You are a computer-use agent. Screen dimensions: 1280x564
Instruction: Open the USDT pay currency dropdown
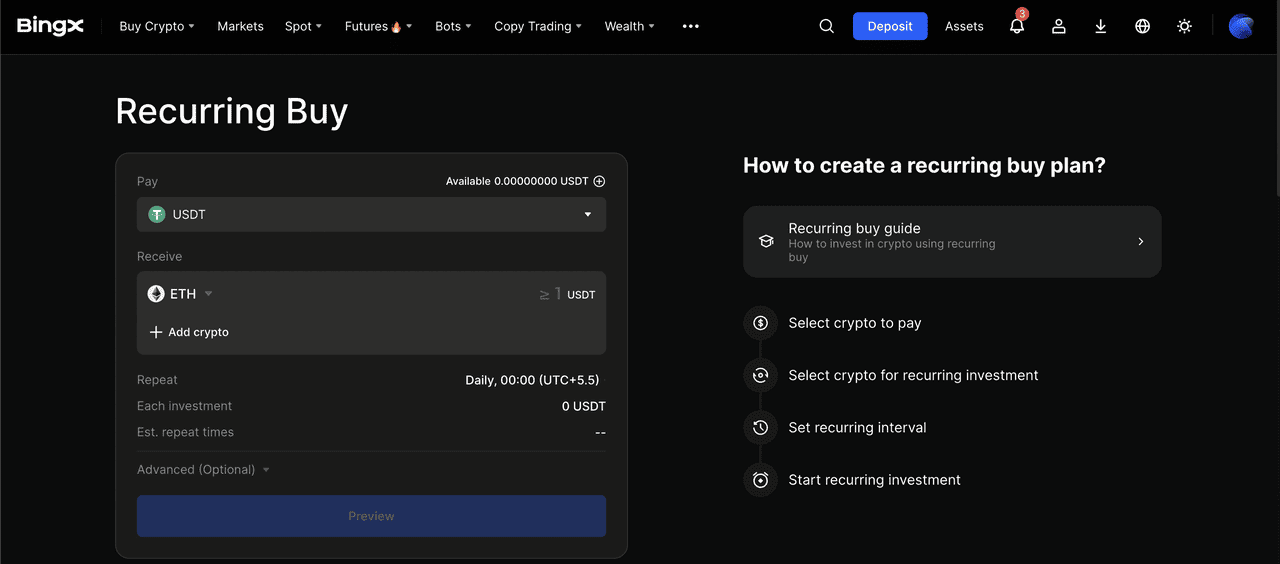pyautogui.click(x=371, y=214)
